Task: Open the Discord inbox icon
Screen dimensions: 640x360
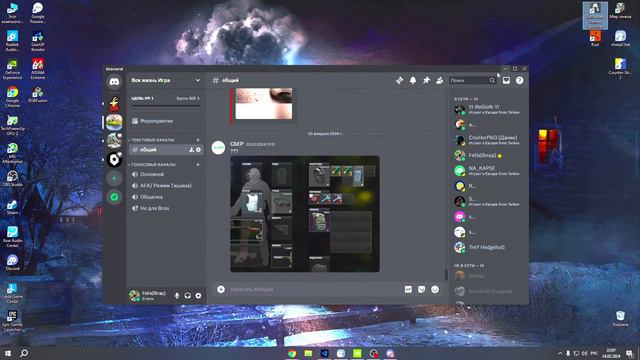Action: (x=506, y=80)
